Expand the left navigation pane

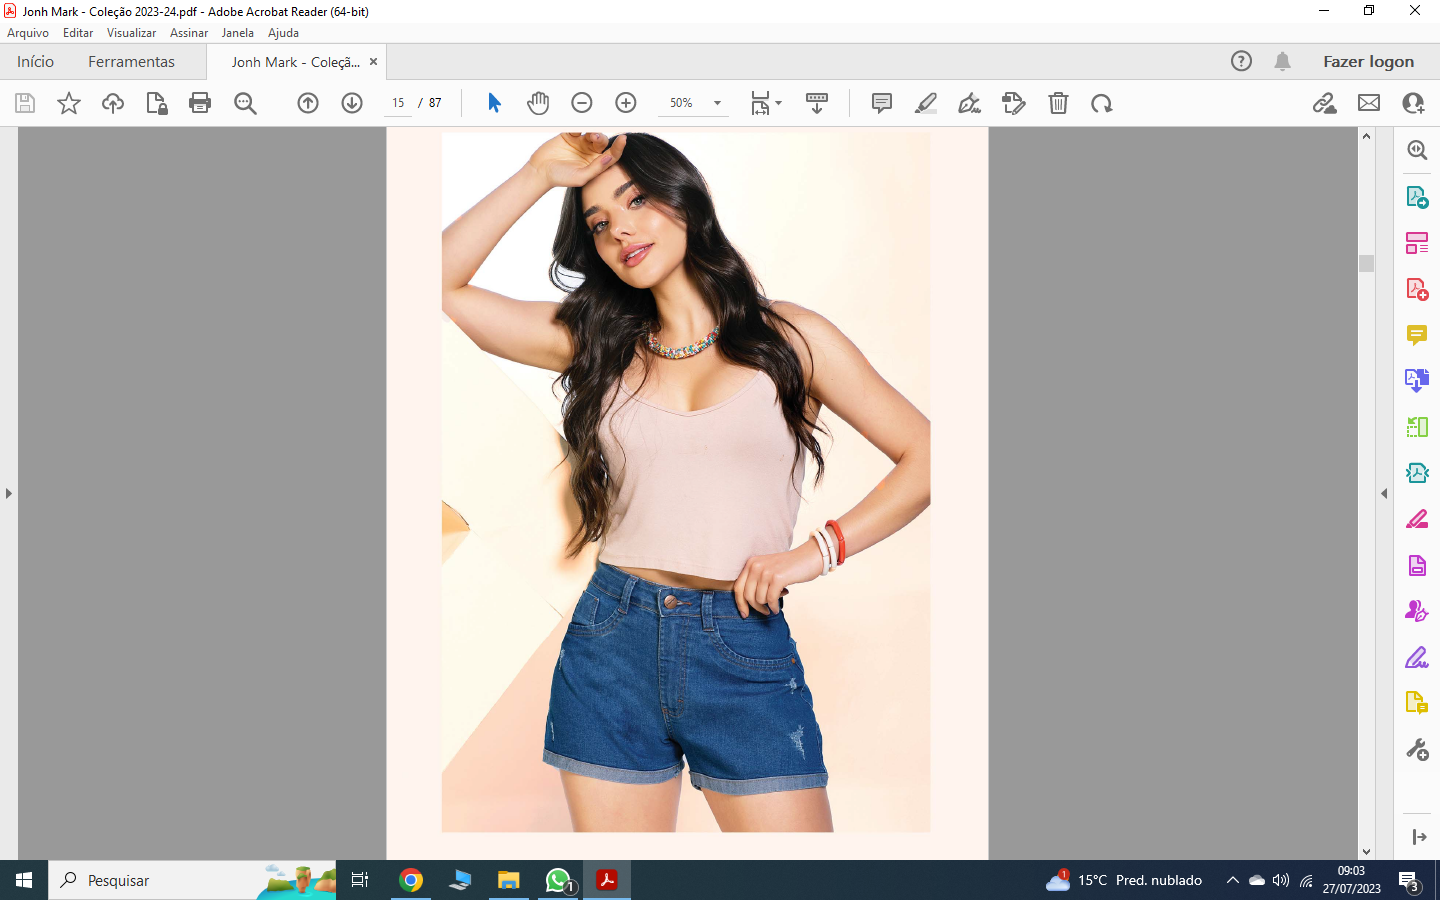(9, 493)
